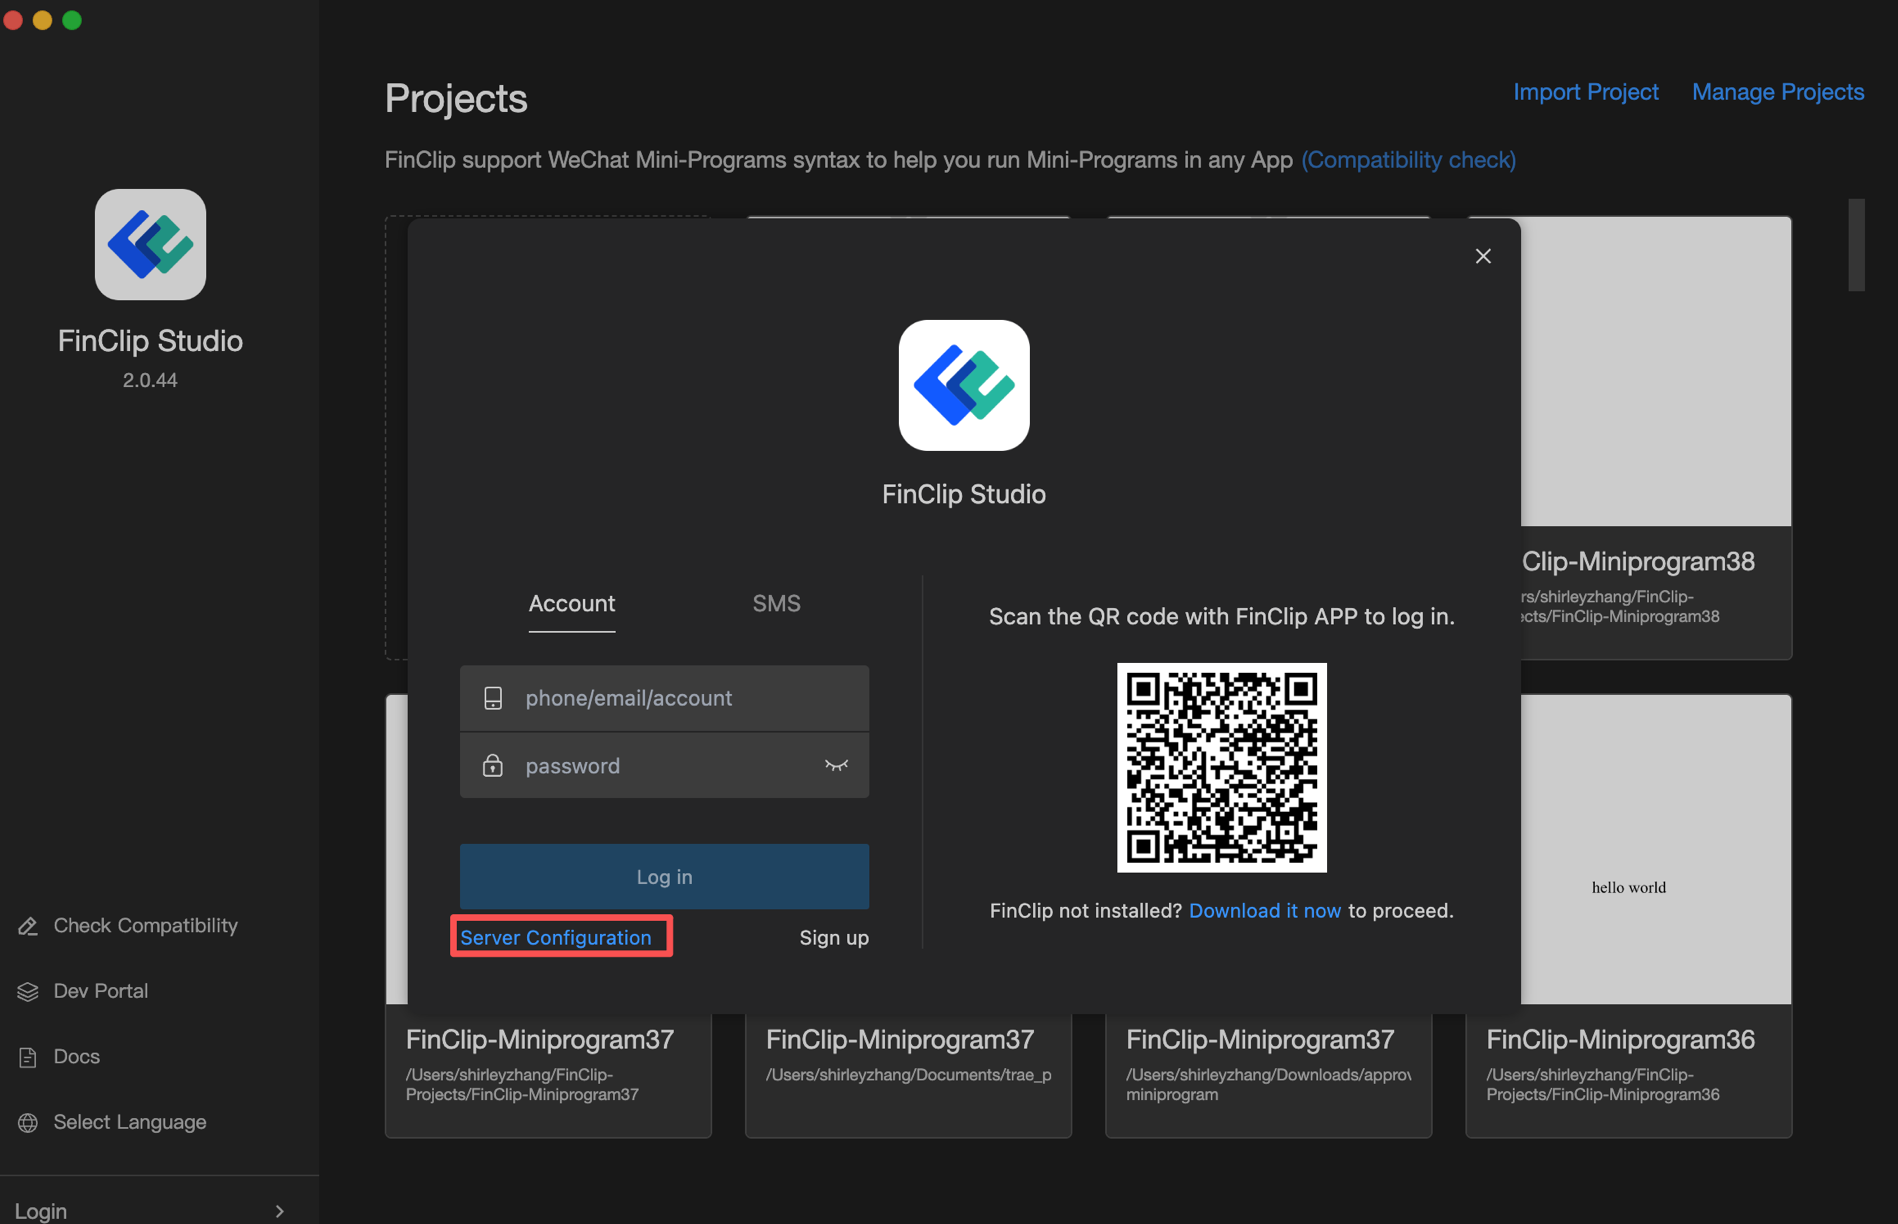The image size is (1898, 1224).
Task: Click the Download it now link
Action: pos(1264,910)
